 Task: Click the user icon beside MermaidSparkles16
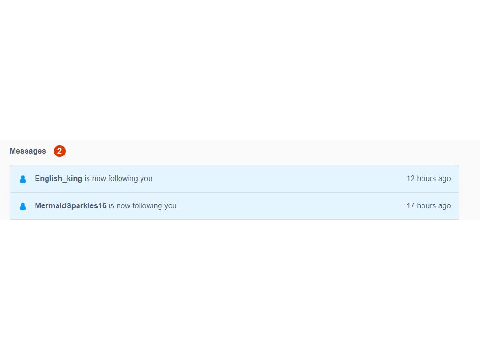23,206
